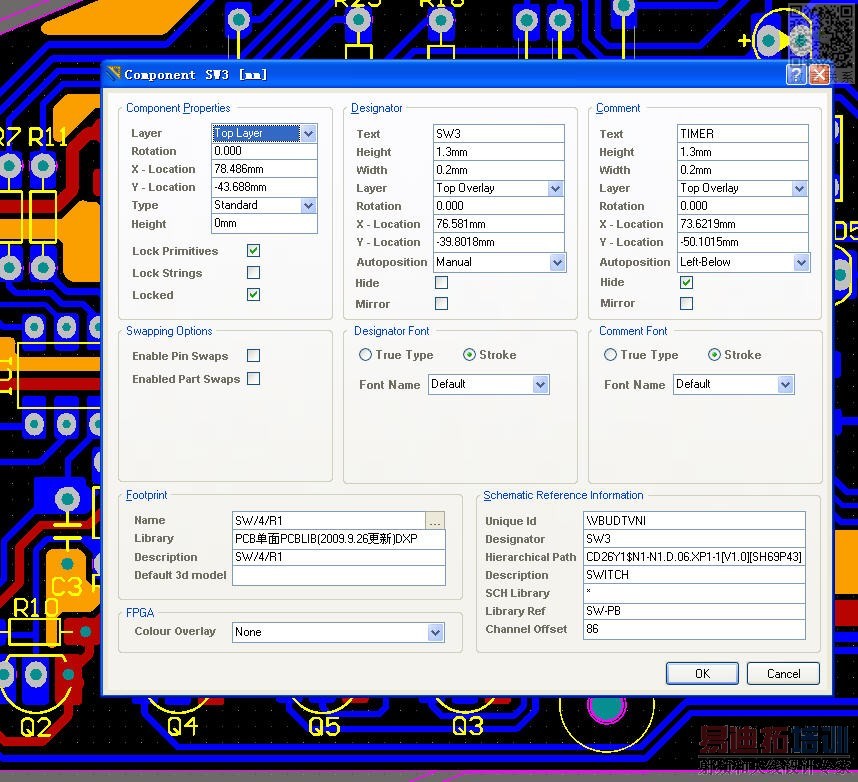Select True Type for Designator Font
This screenshot has height=782, width=858.
click(366, 355)
